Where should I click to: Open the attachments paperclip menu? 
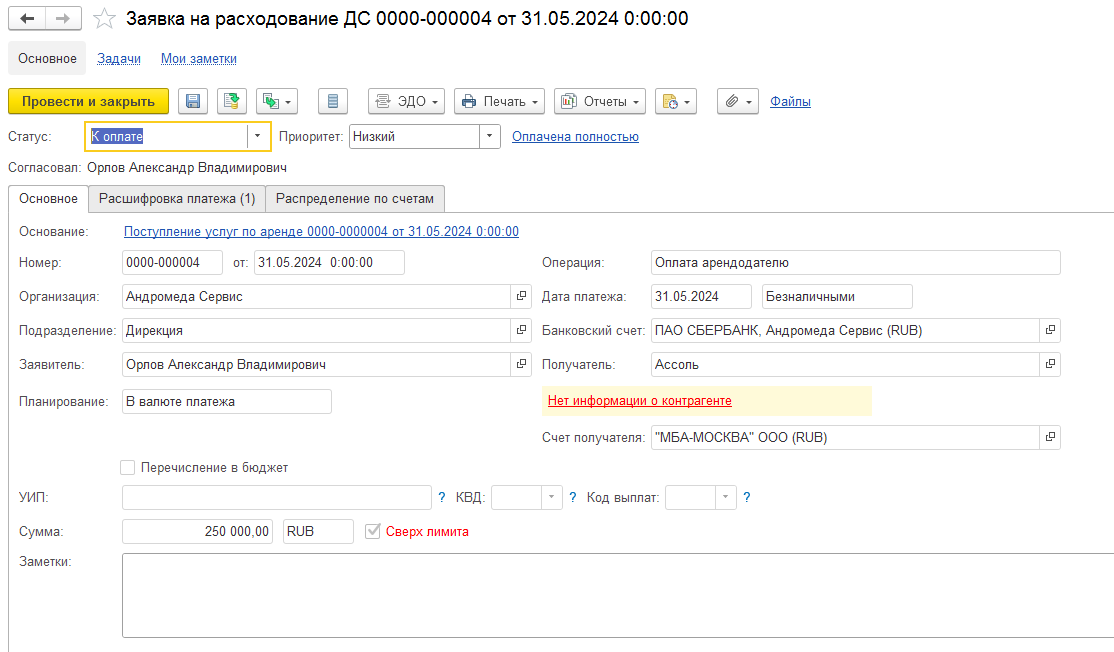click(738, 101)
